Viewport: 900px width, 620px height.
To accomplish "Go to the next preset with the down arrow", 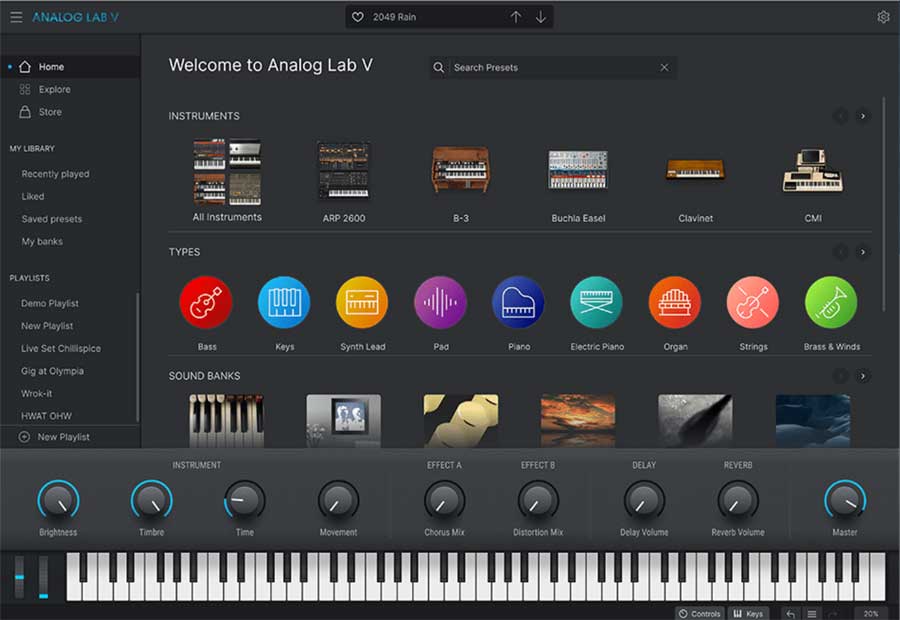I will click(541, 17).
